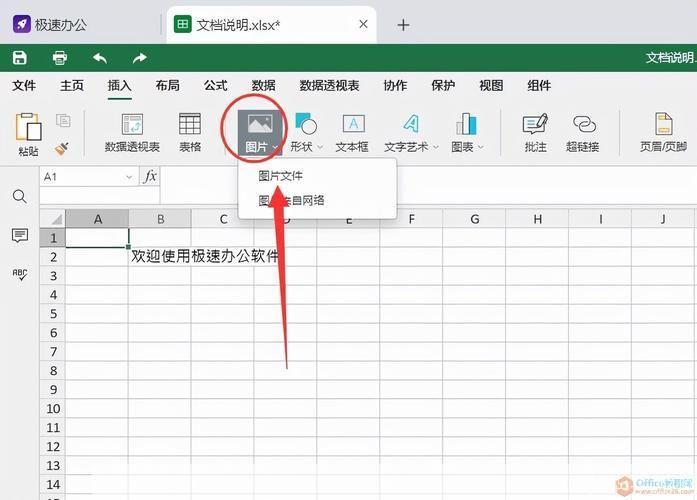Screen dimensions: 697x500
Task: Select cell A1 in the grid
Action: coord(97,238)
